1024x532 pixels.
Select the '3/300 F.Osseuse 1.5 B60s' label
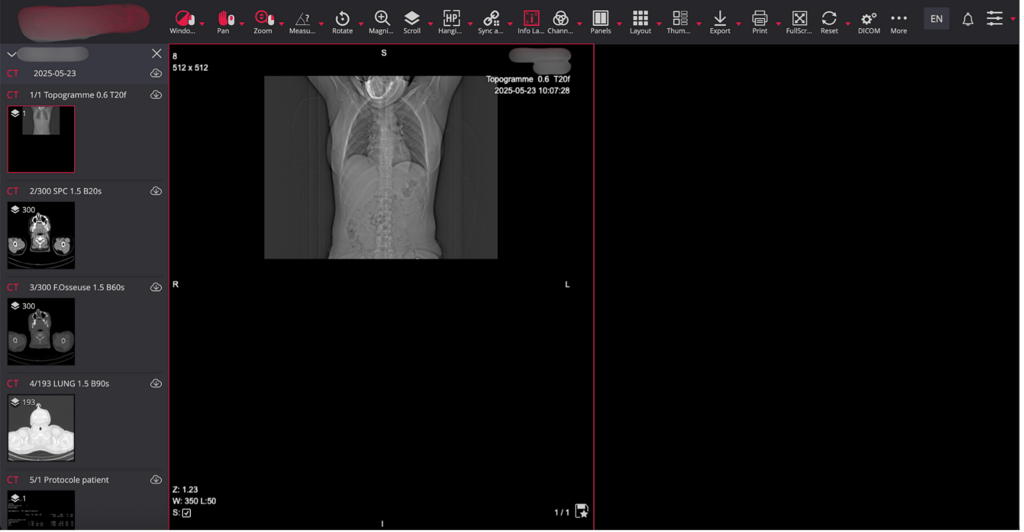click(77, 287)
